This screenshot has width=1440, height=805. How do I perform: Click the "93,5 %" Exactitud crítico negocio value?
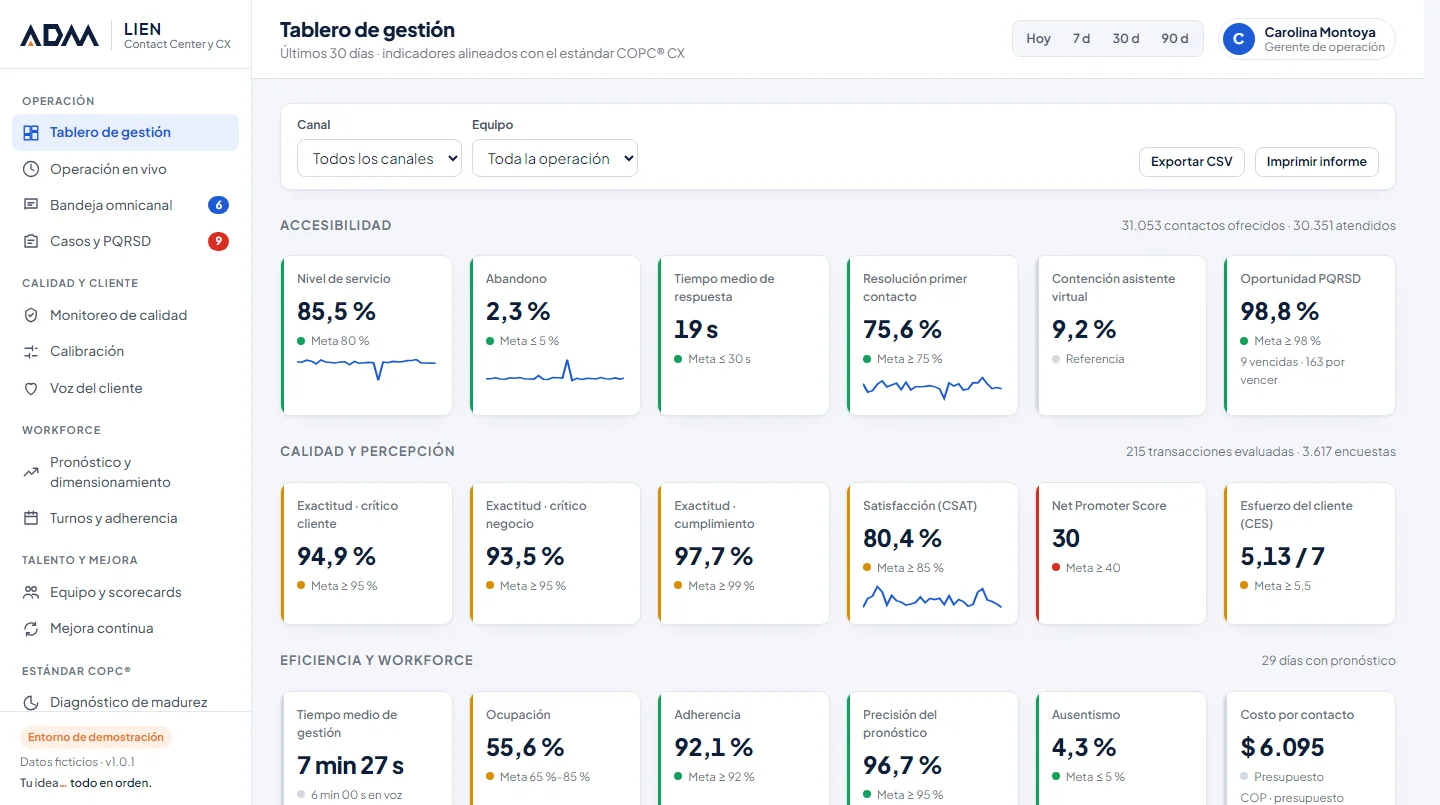tap(525, 556)
